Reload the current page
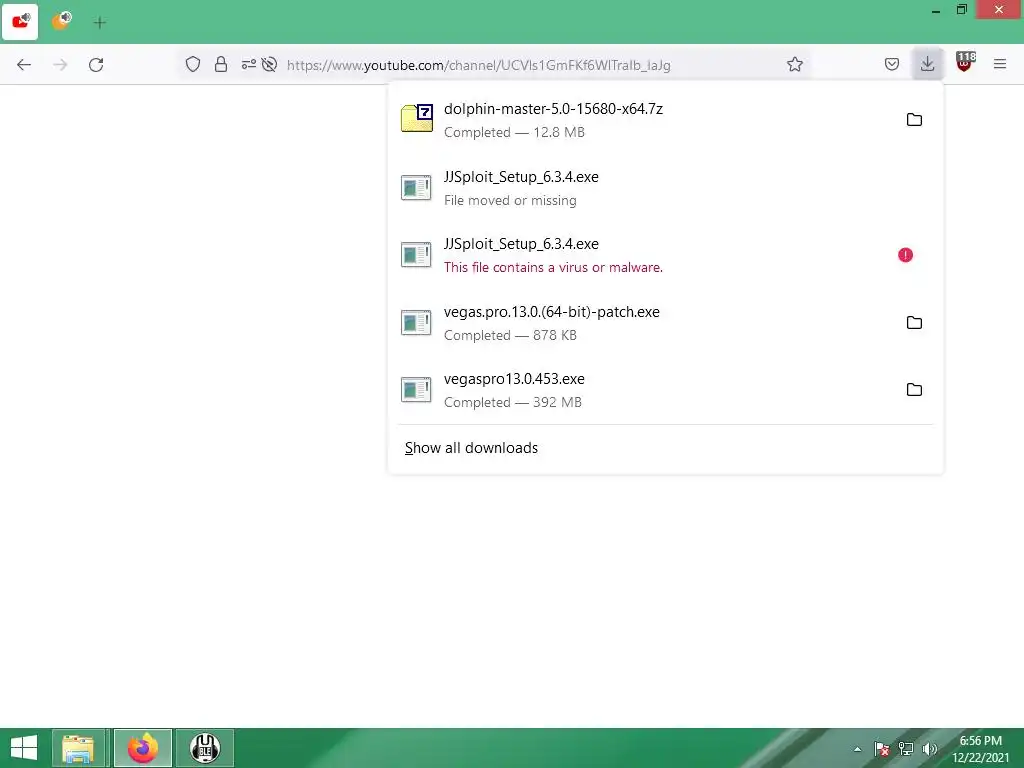This screenshot has width=1024, height=768. pos(96,65)
